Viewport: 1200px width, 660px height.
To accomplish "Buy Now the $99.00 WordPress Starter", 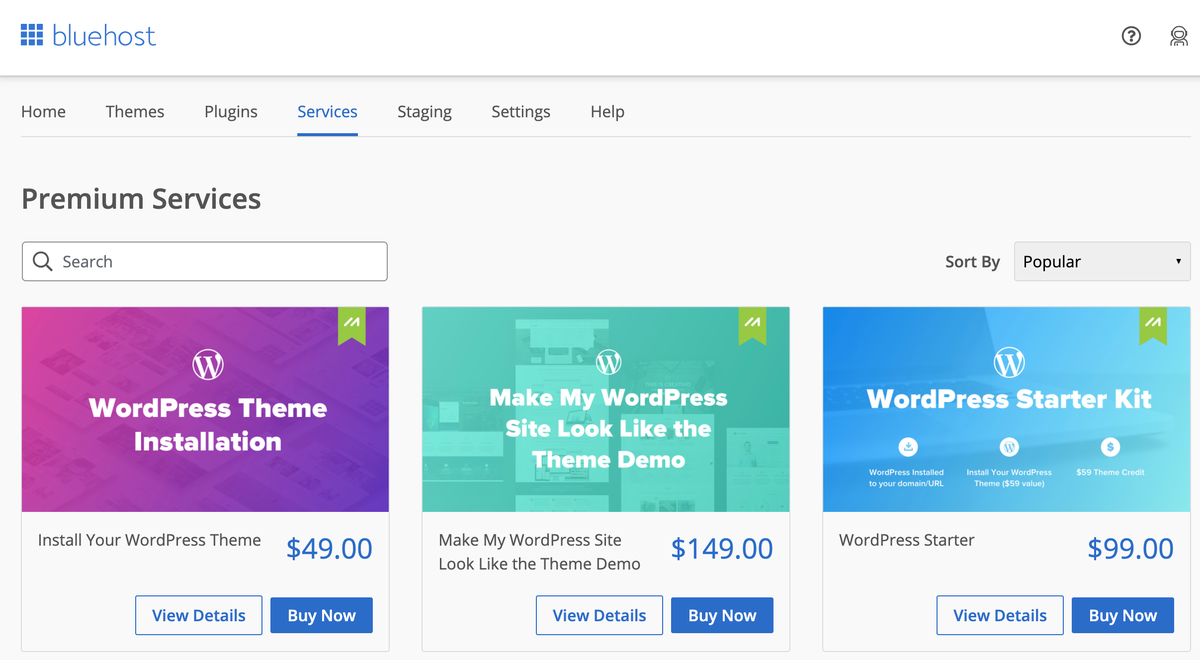I will pos(1123,615).
